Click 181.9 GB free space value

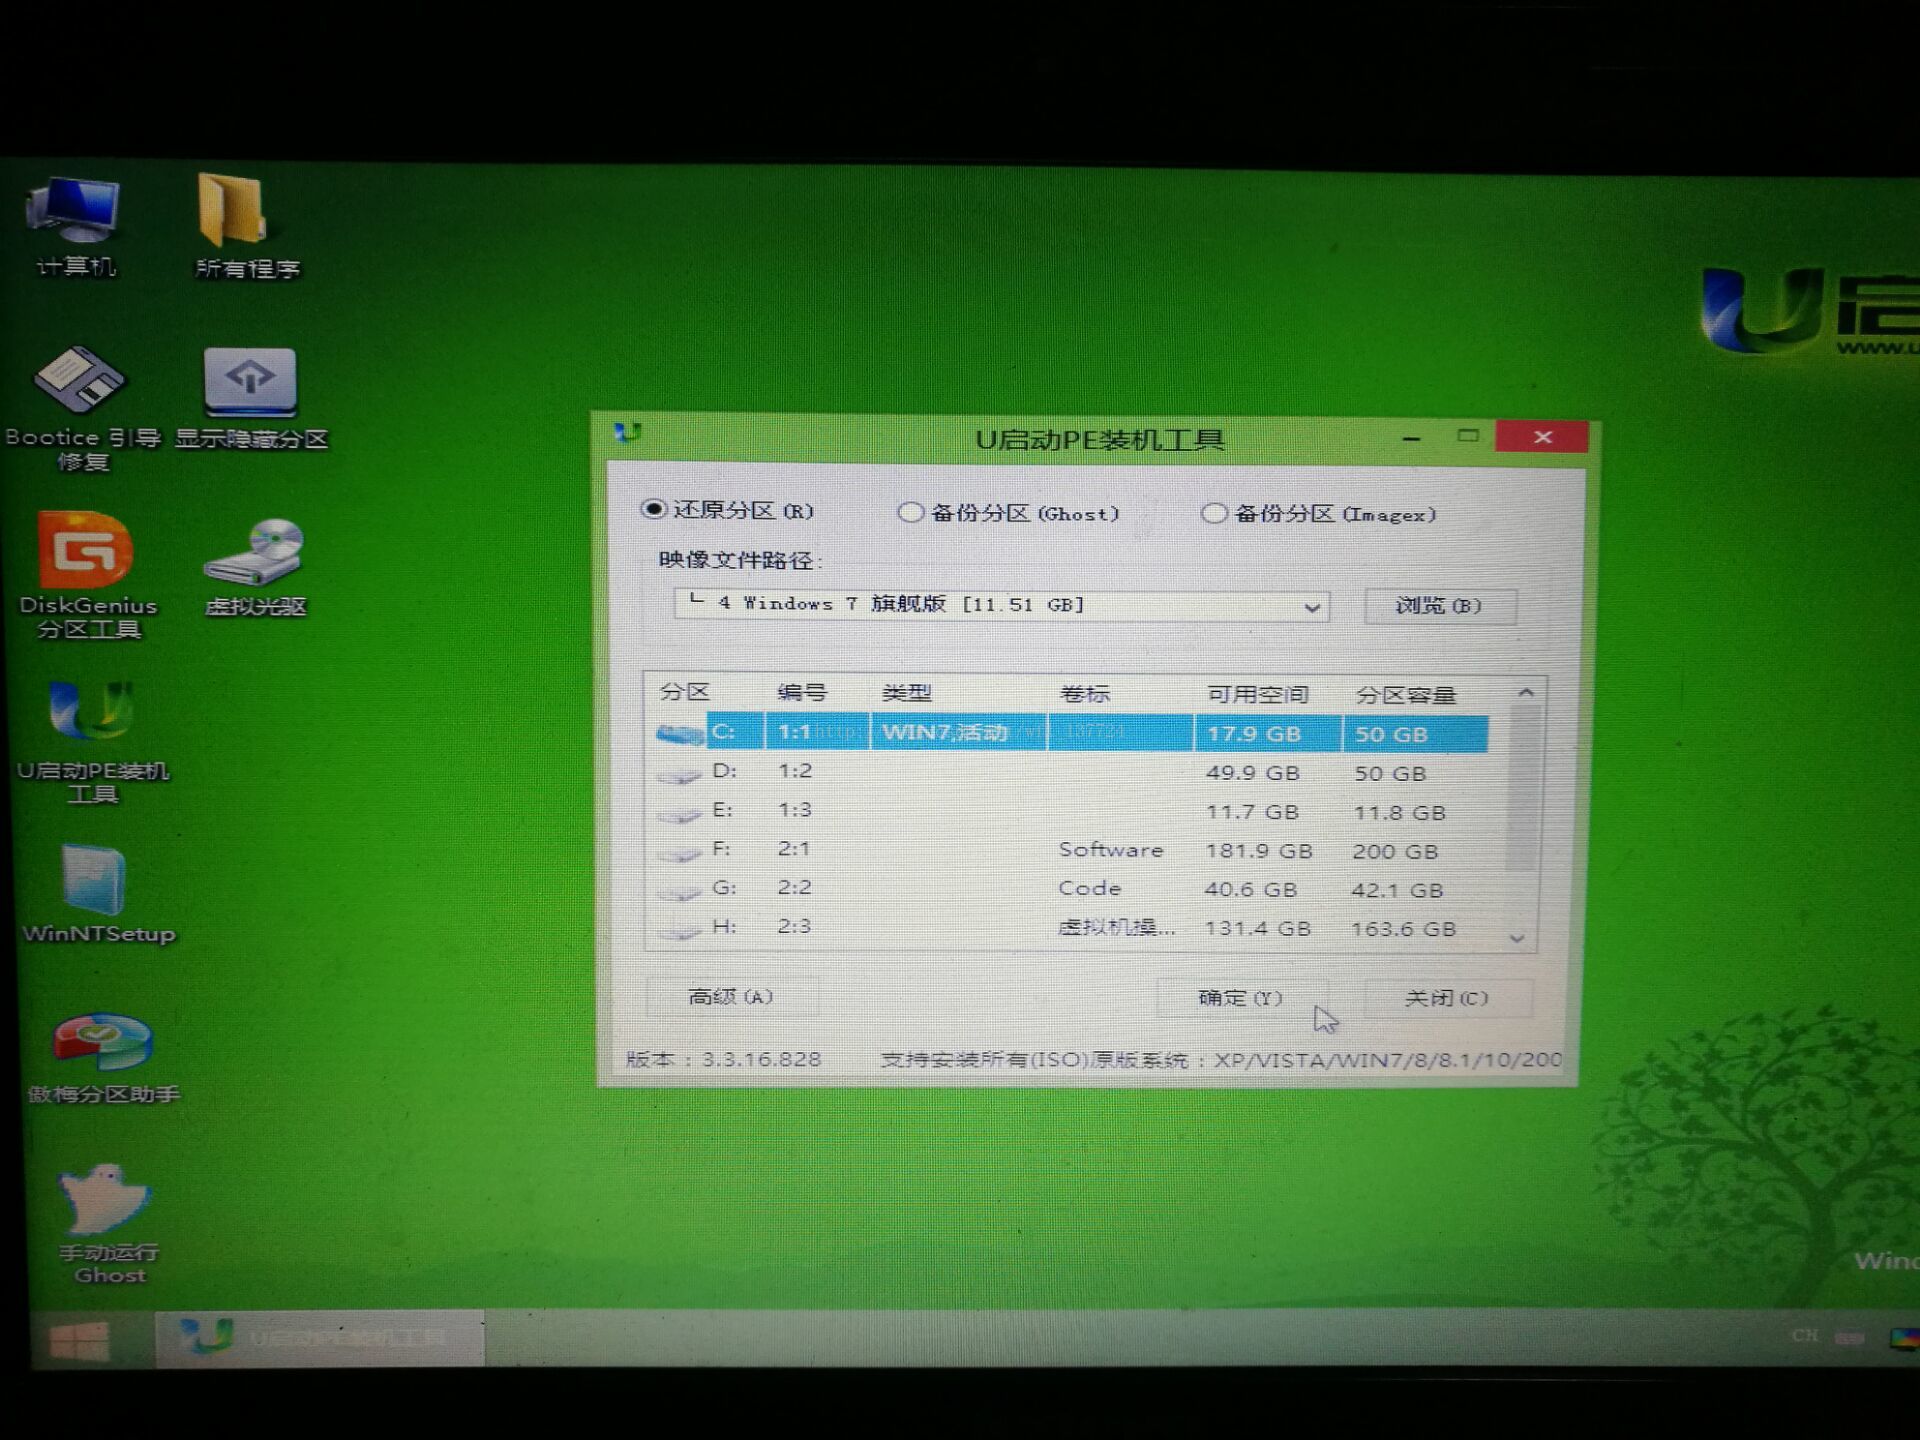click(1259, 851)
